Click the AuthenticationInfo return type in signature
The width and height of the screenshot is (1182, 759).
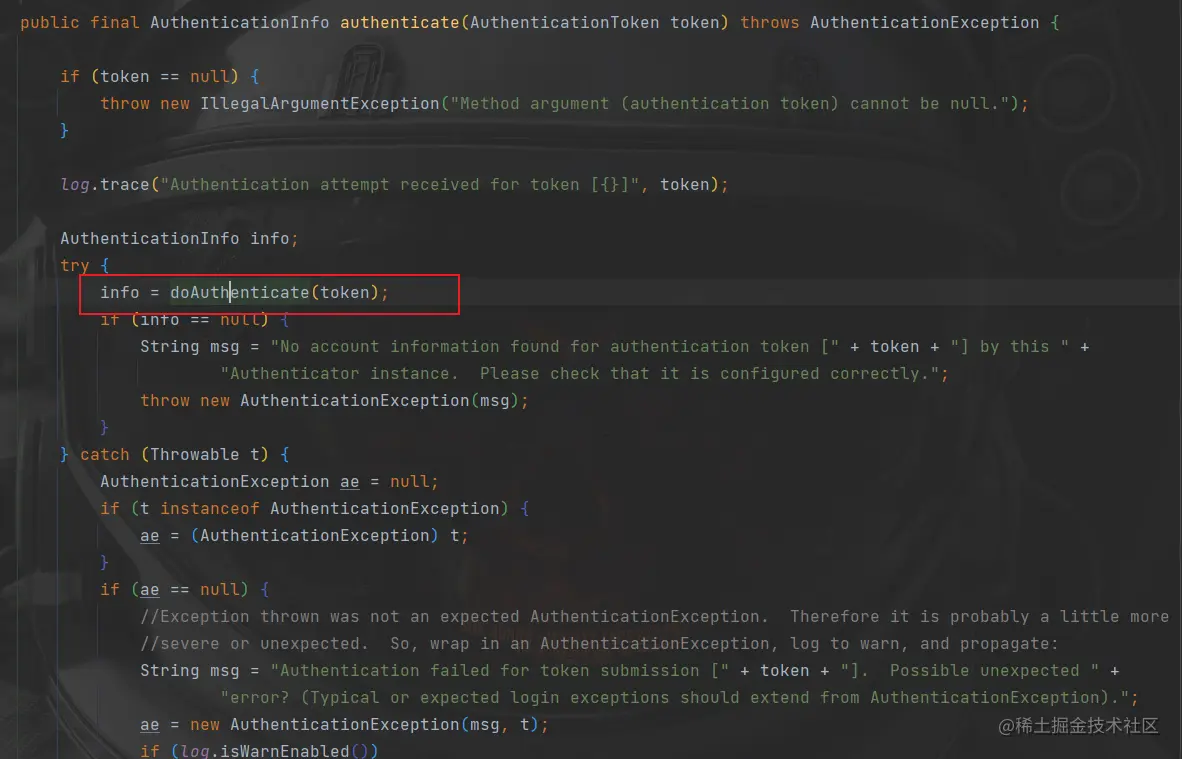(240, 23)
